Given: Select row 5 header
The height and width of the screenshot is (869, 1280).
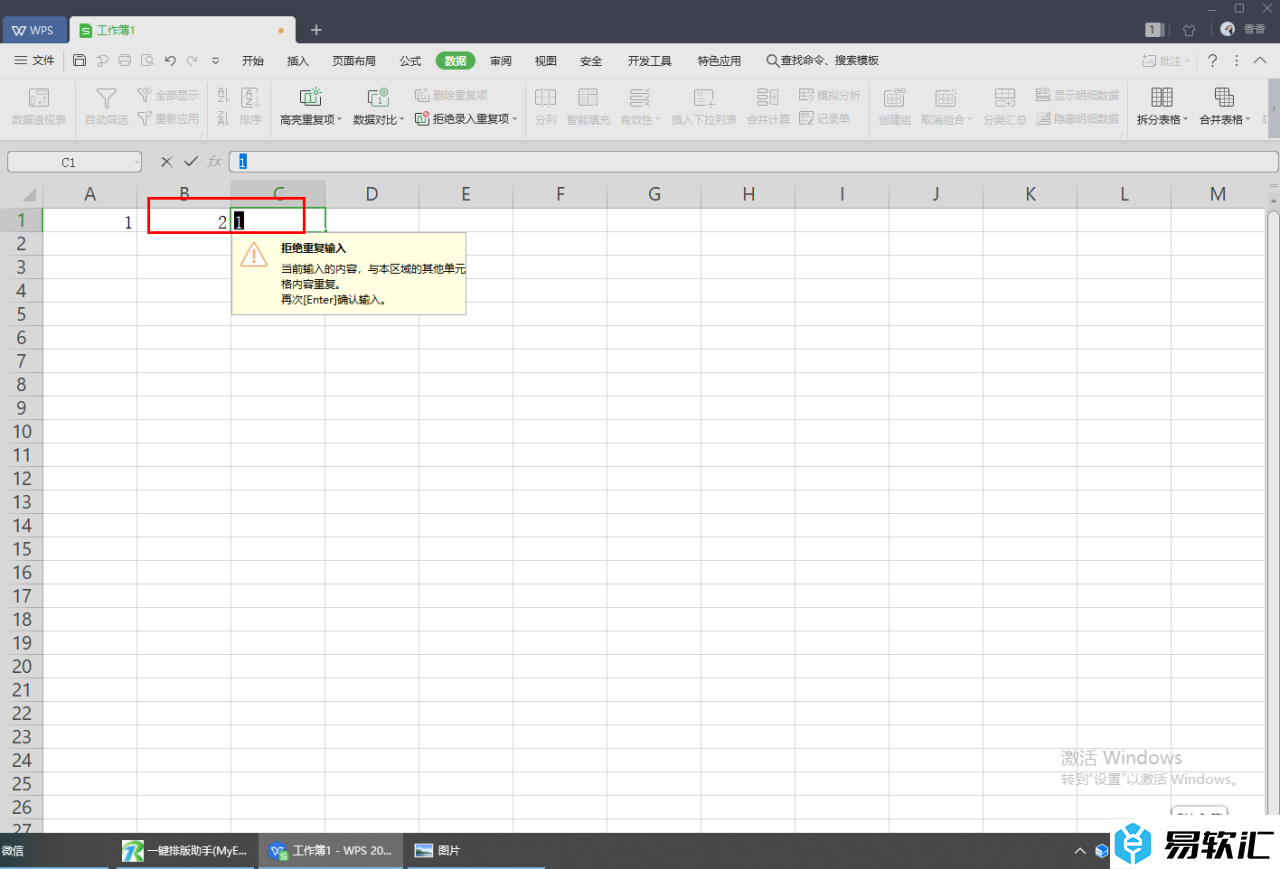Looking at the screenshot, I should tap(21, 314).
